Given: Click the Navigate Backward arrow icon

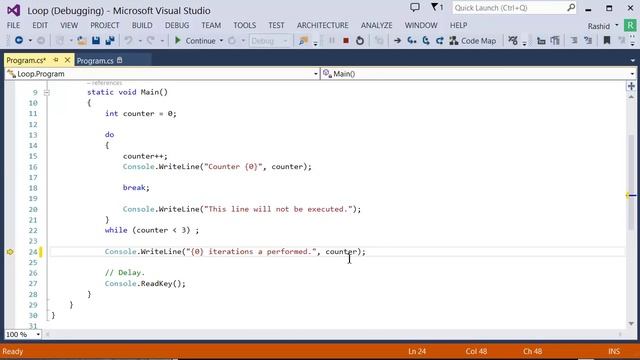Looking at the screenshot, I should [19, 40].
